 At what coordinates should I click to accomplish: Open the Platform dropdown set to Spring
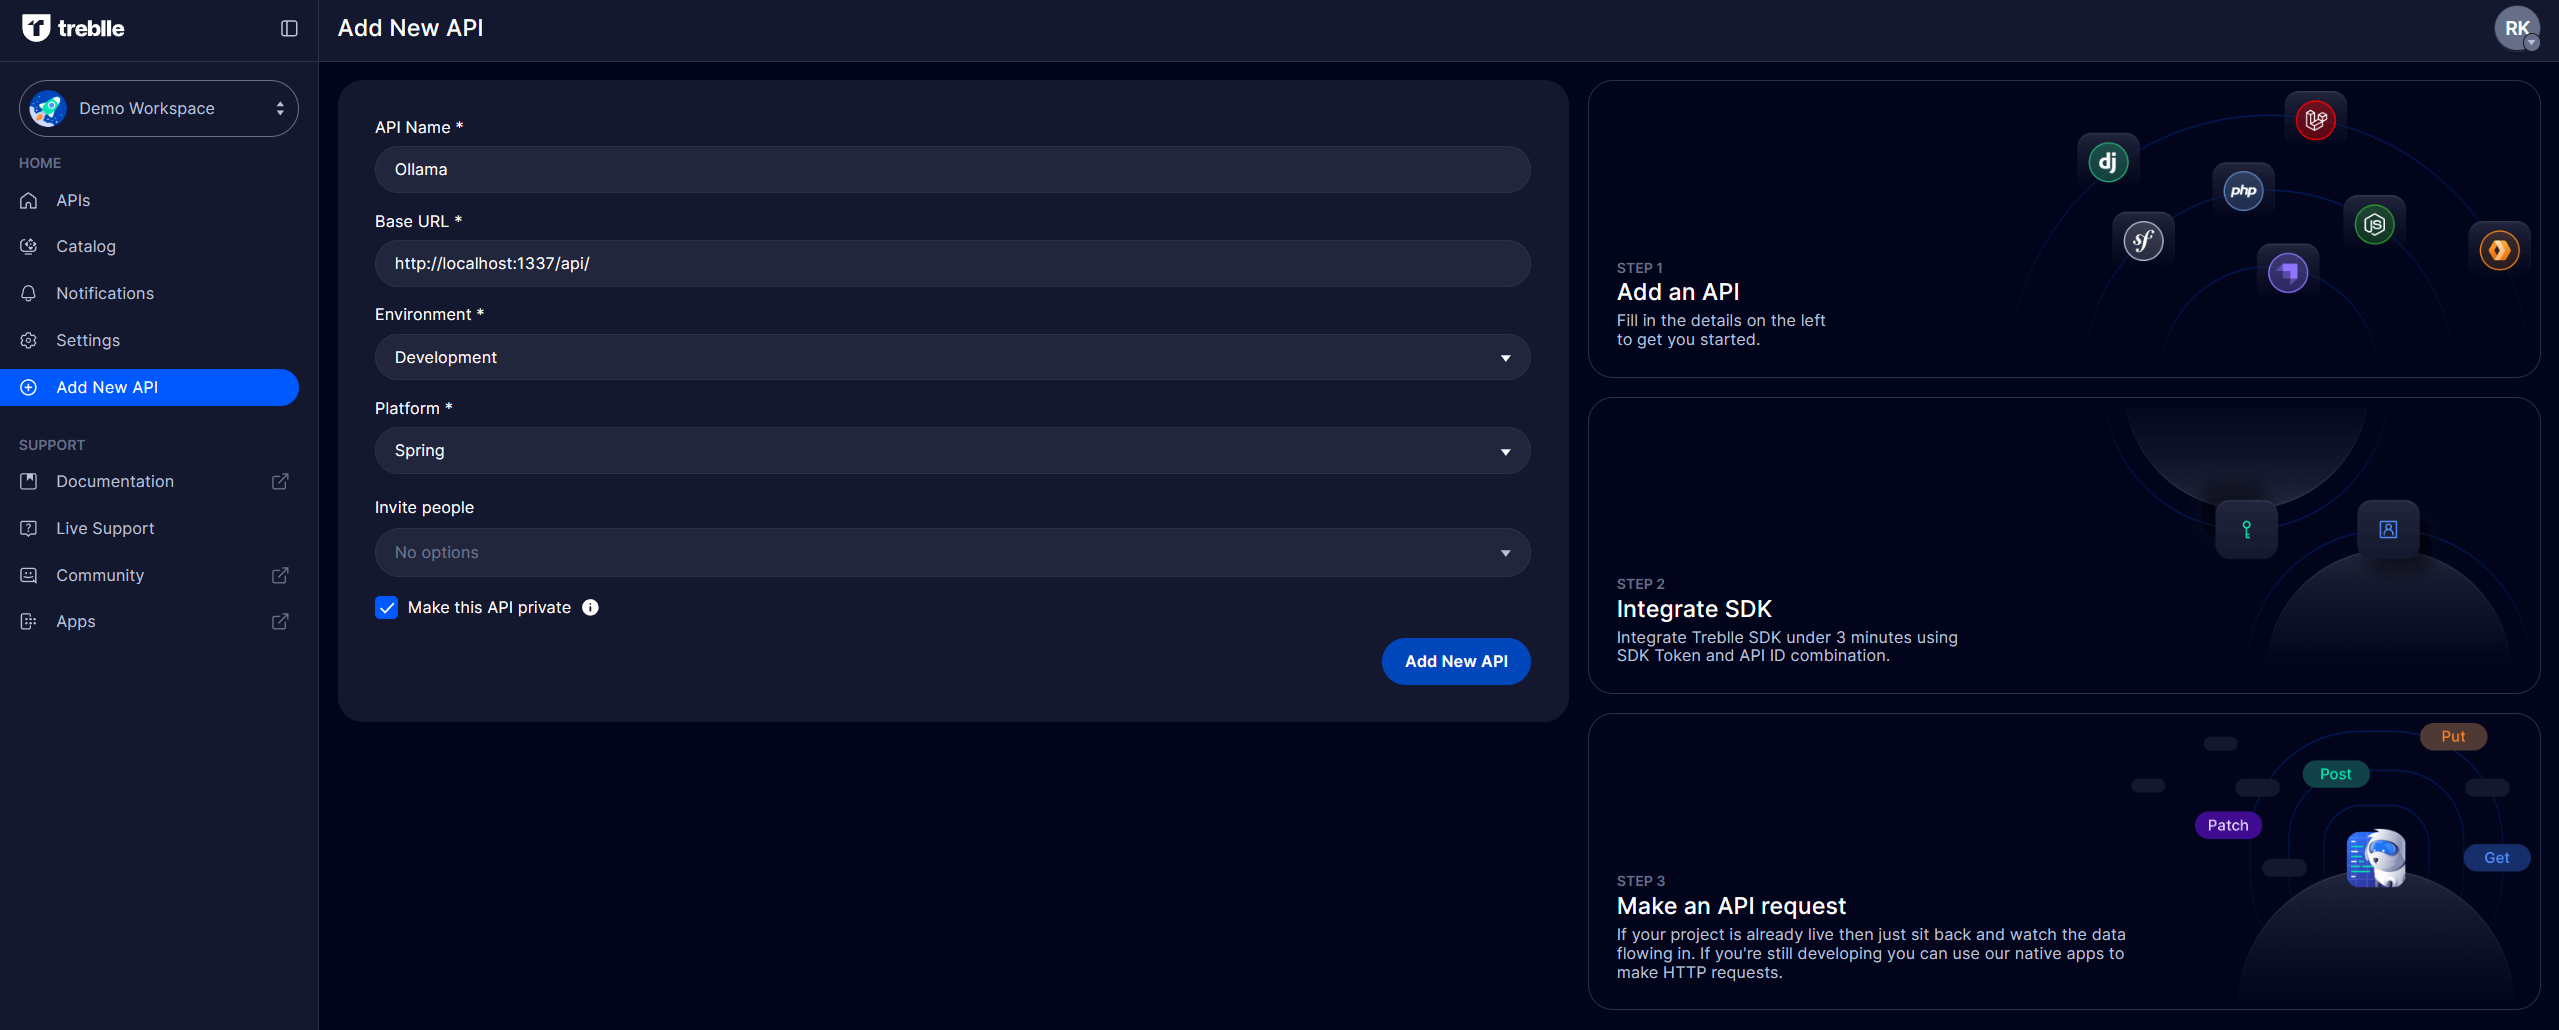click(x=952, y=451)
